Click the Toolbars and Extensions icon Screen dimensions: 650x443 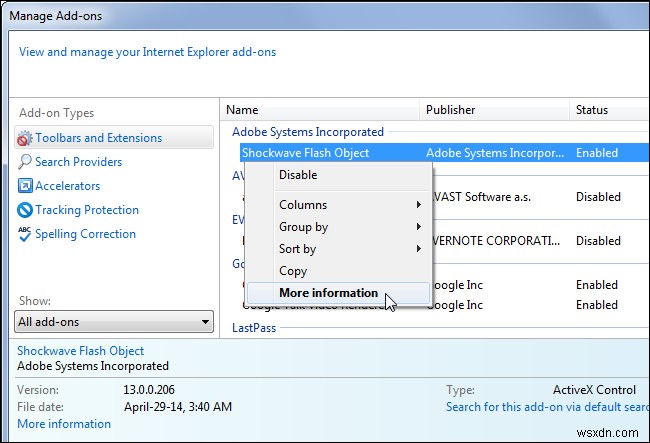tap(25, 138)
